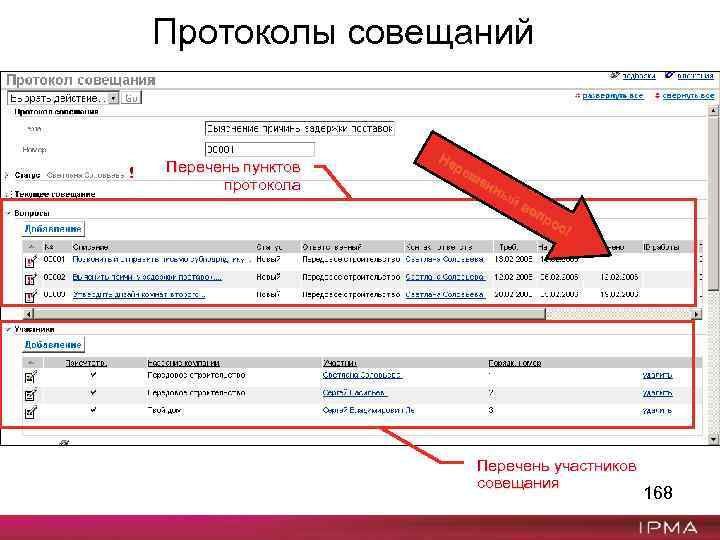Click the sort icon in participants table header
The width and height of the screenshot is (720, 540).
point(31,363)
